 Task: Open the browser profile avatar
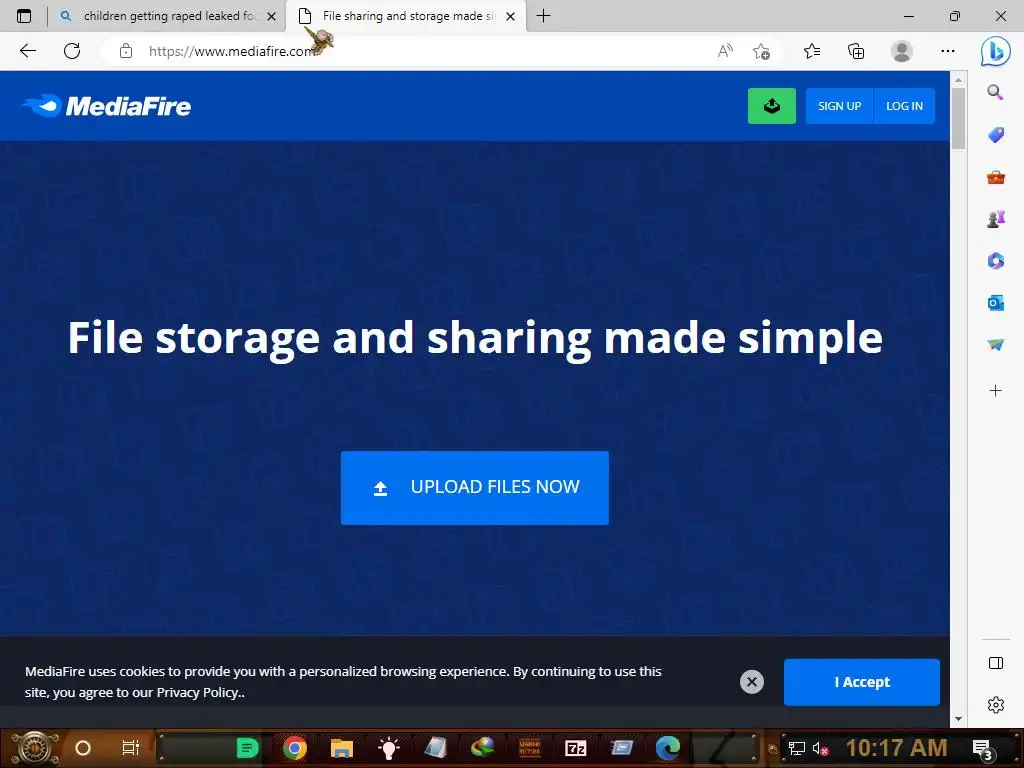[x=901, y=51]
